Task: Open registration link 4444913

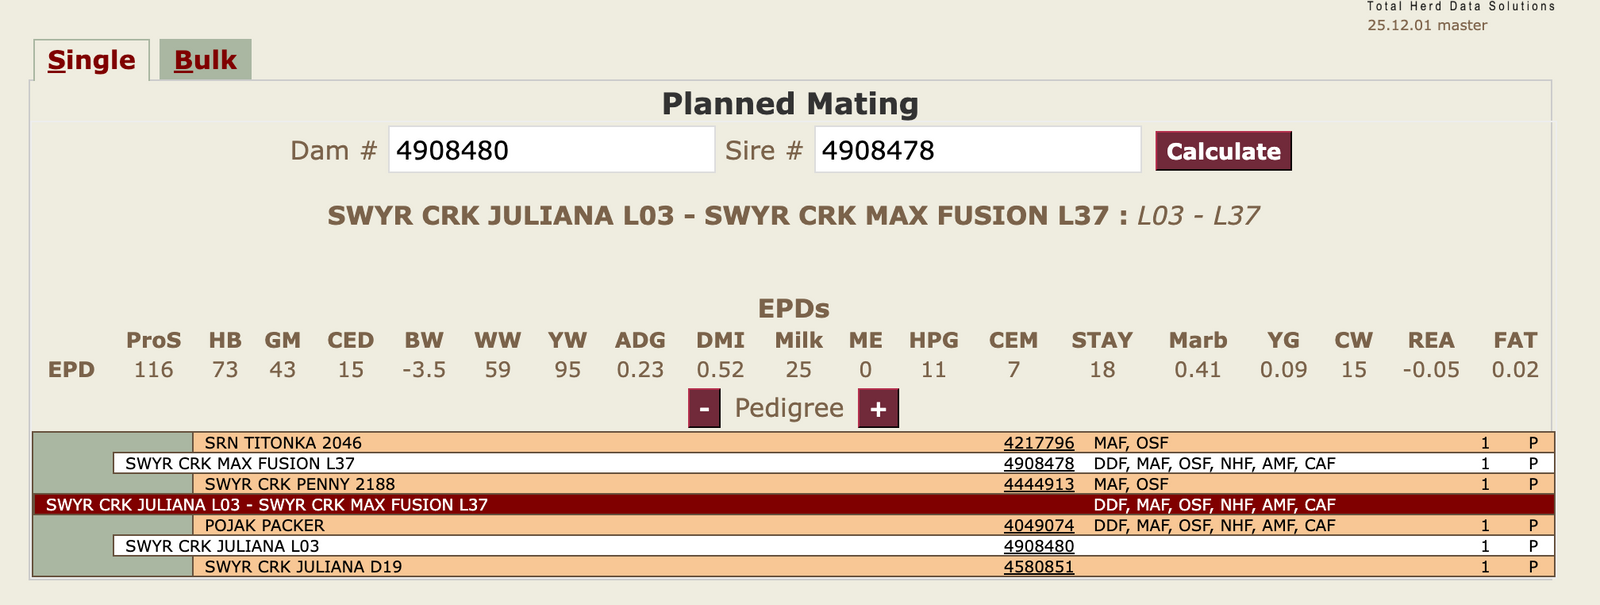Action: [x=1039, y=484]
